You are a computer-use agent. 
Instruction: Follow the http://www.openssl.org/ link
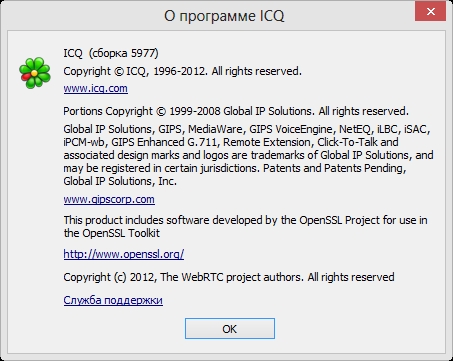click(x=124, y=254)
